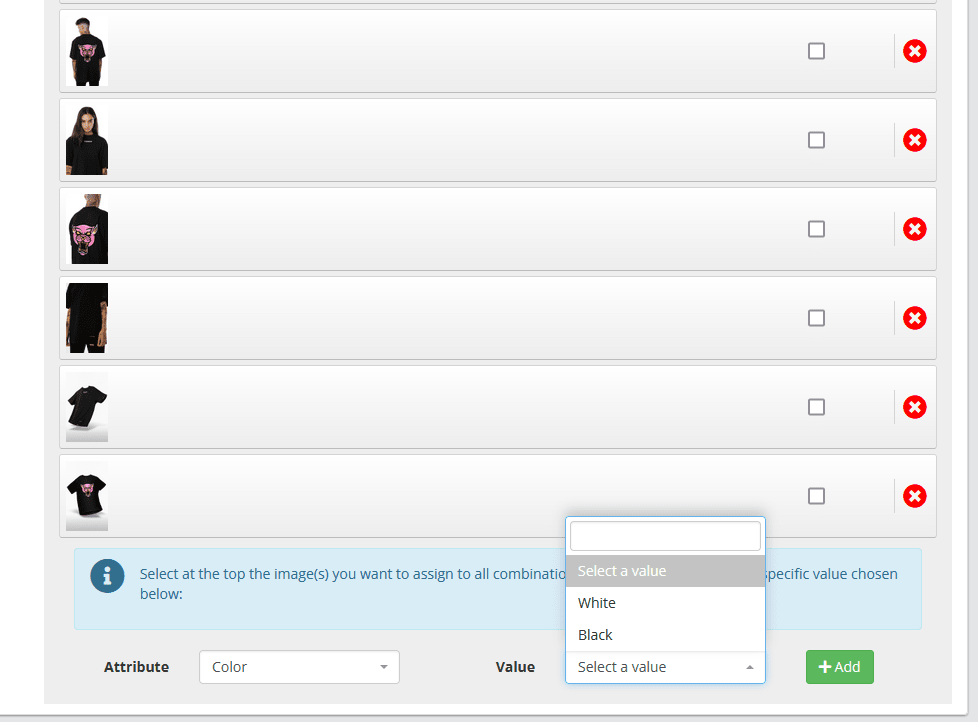Focus the dropdown search field
The image size is (978, 722).
click(665, 536)
